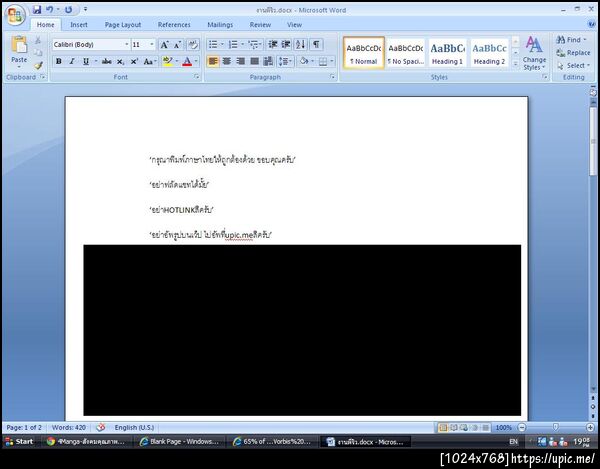Switch to the Mailings tab
This screenshot has width=600, height=469.
click(x=220, y=25)
